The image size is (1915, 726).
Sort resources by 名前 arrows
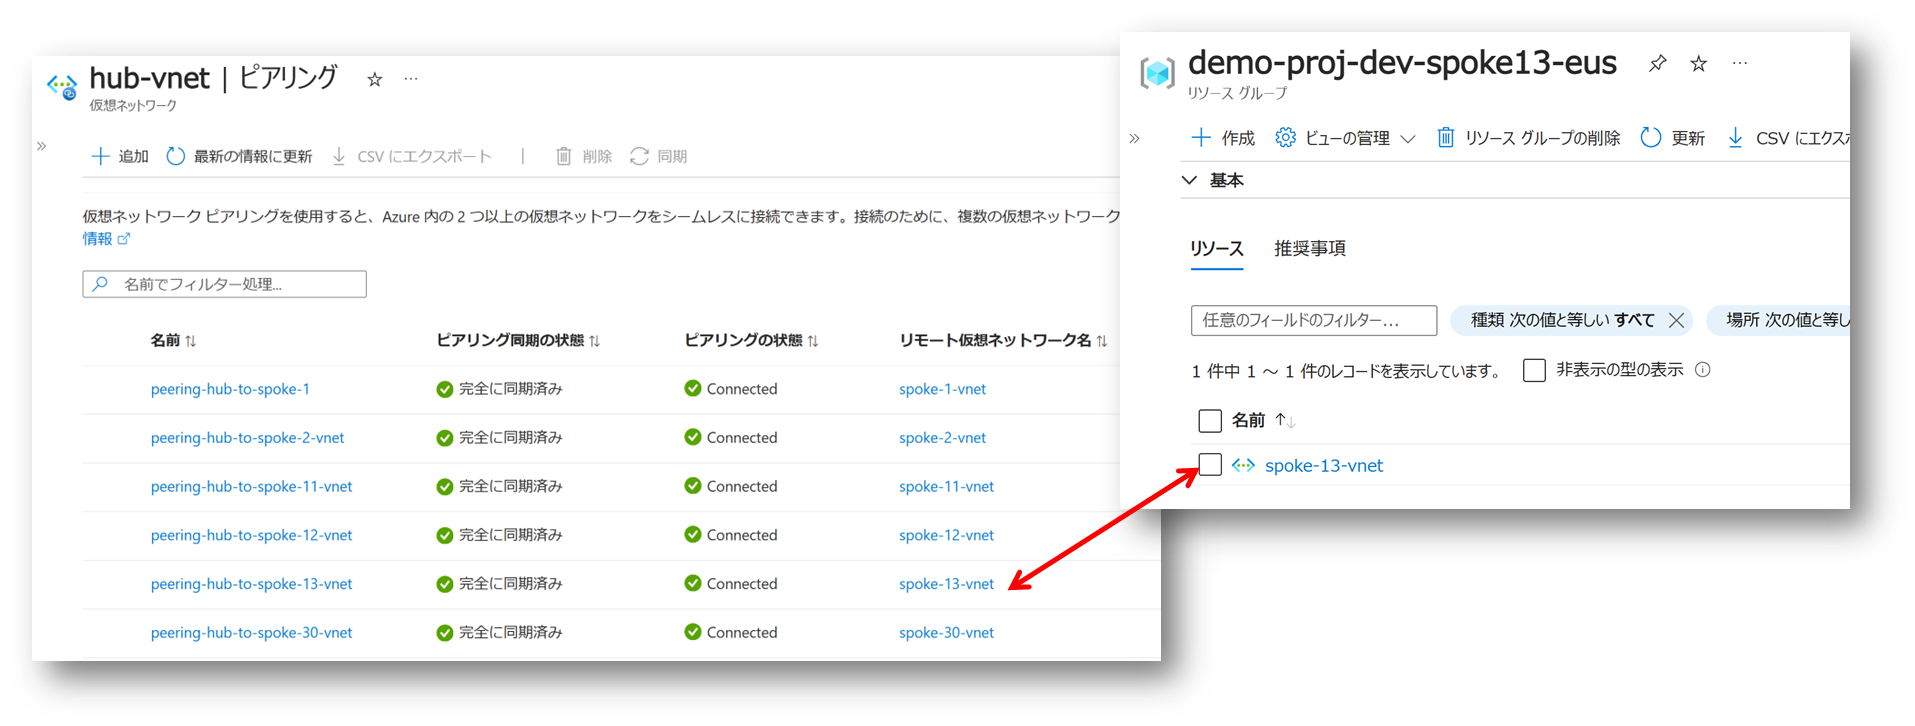pos(1285,421)
